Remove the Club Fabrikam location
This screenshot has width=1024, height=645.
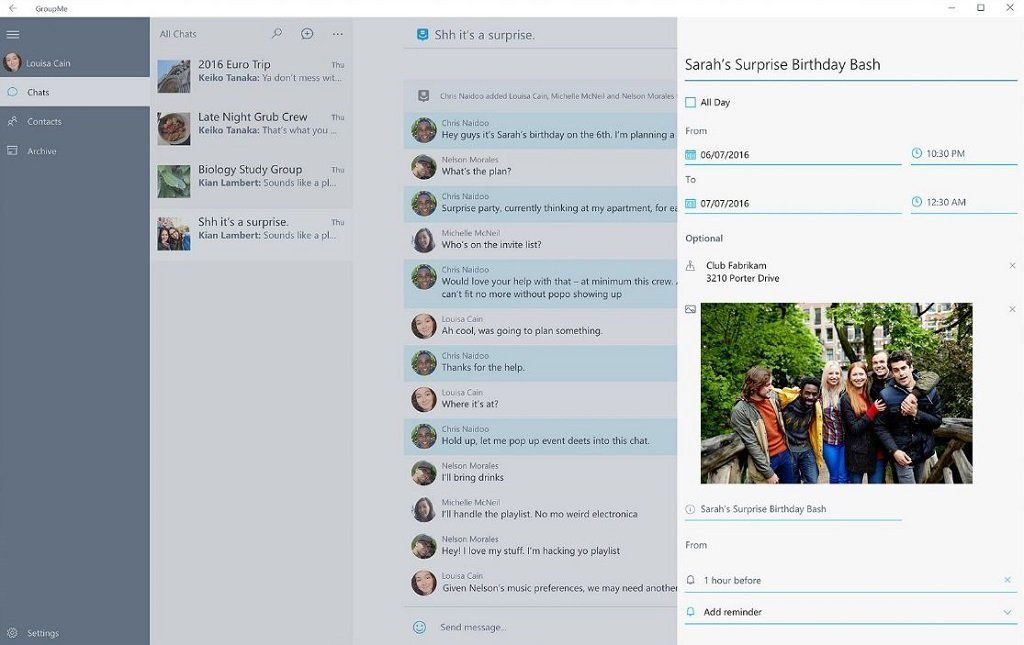(x=1013, y=266)
